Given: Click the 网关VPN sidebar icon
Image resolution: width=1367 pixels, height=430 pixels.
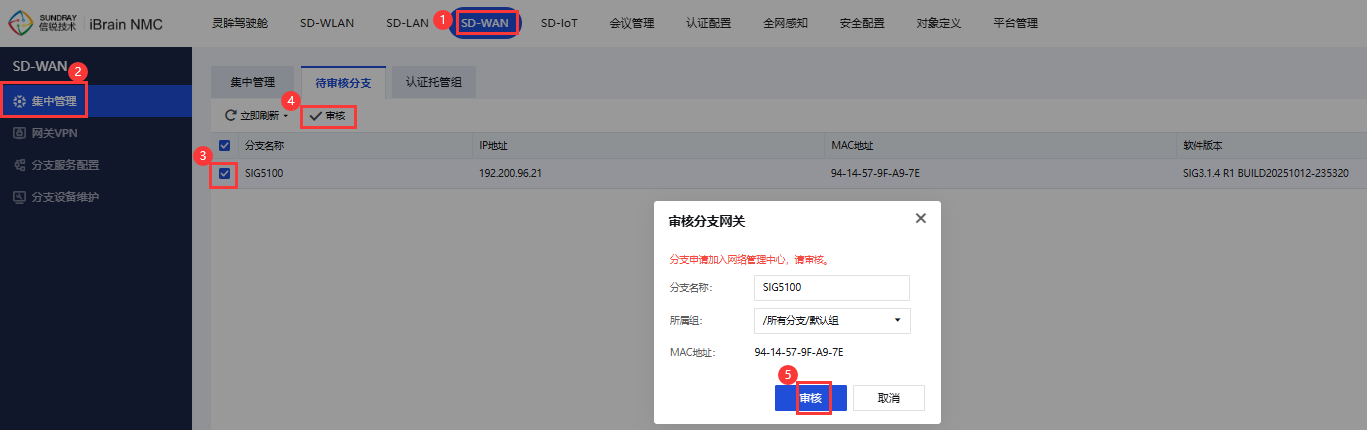Looking at the screenshot, I should point(19,133).
